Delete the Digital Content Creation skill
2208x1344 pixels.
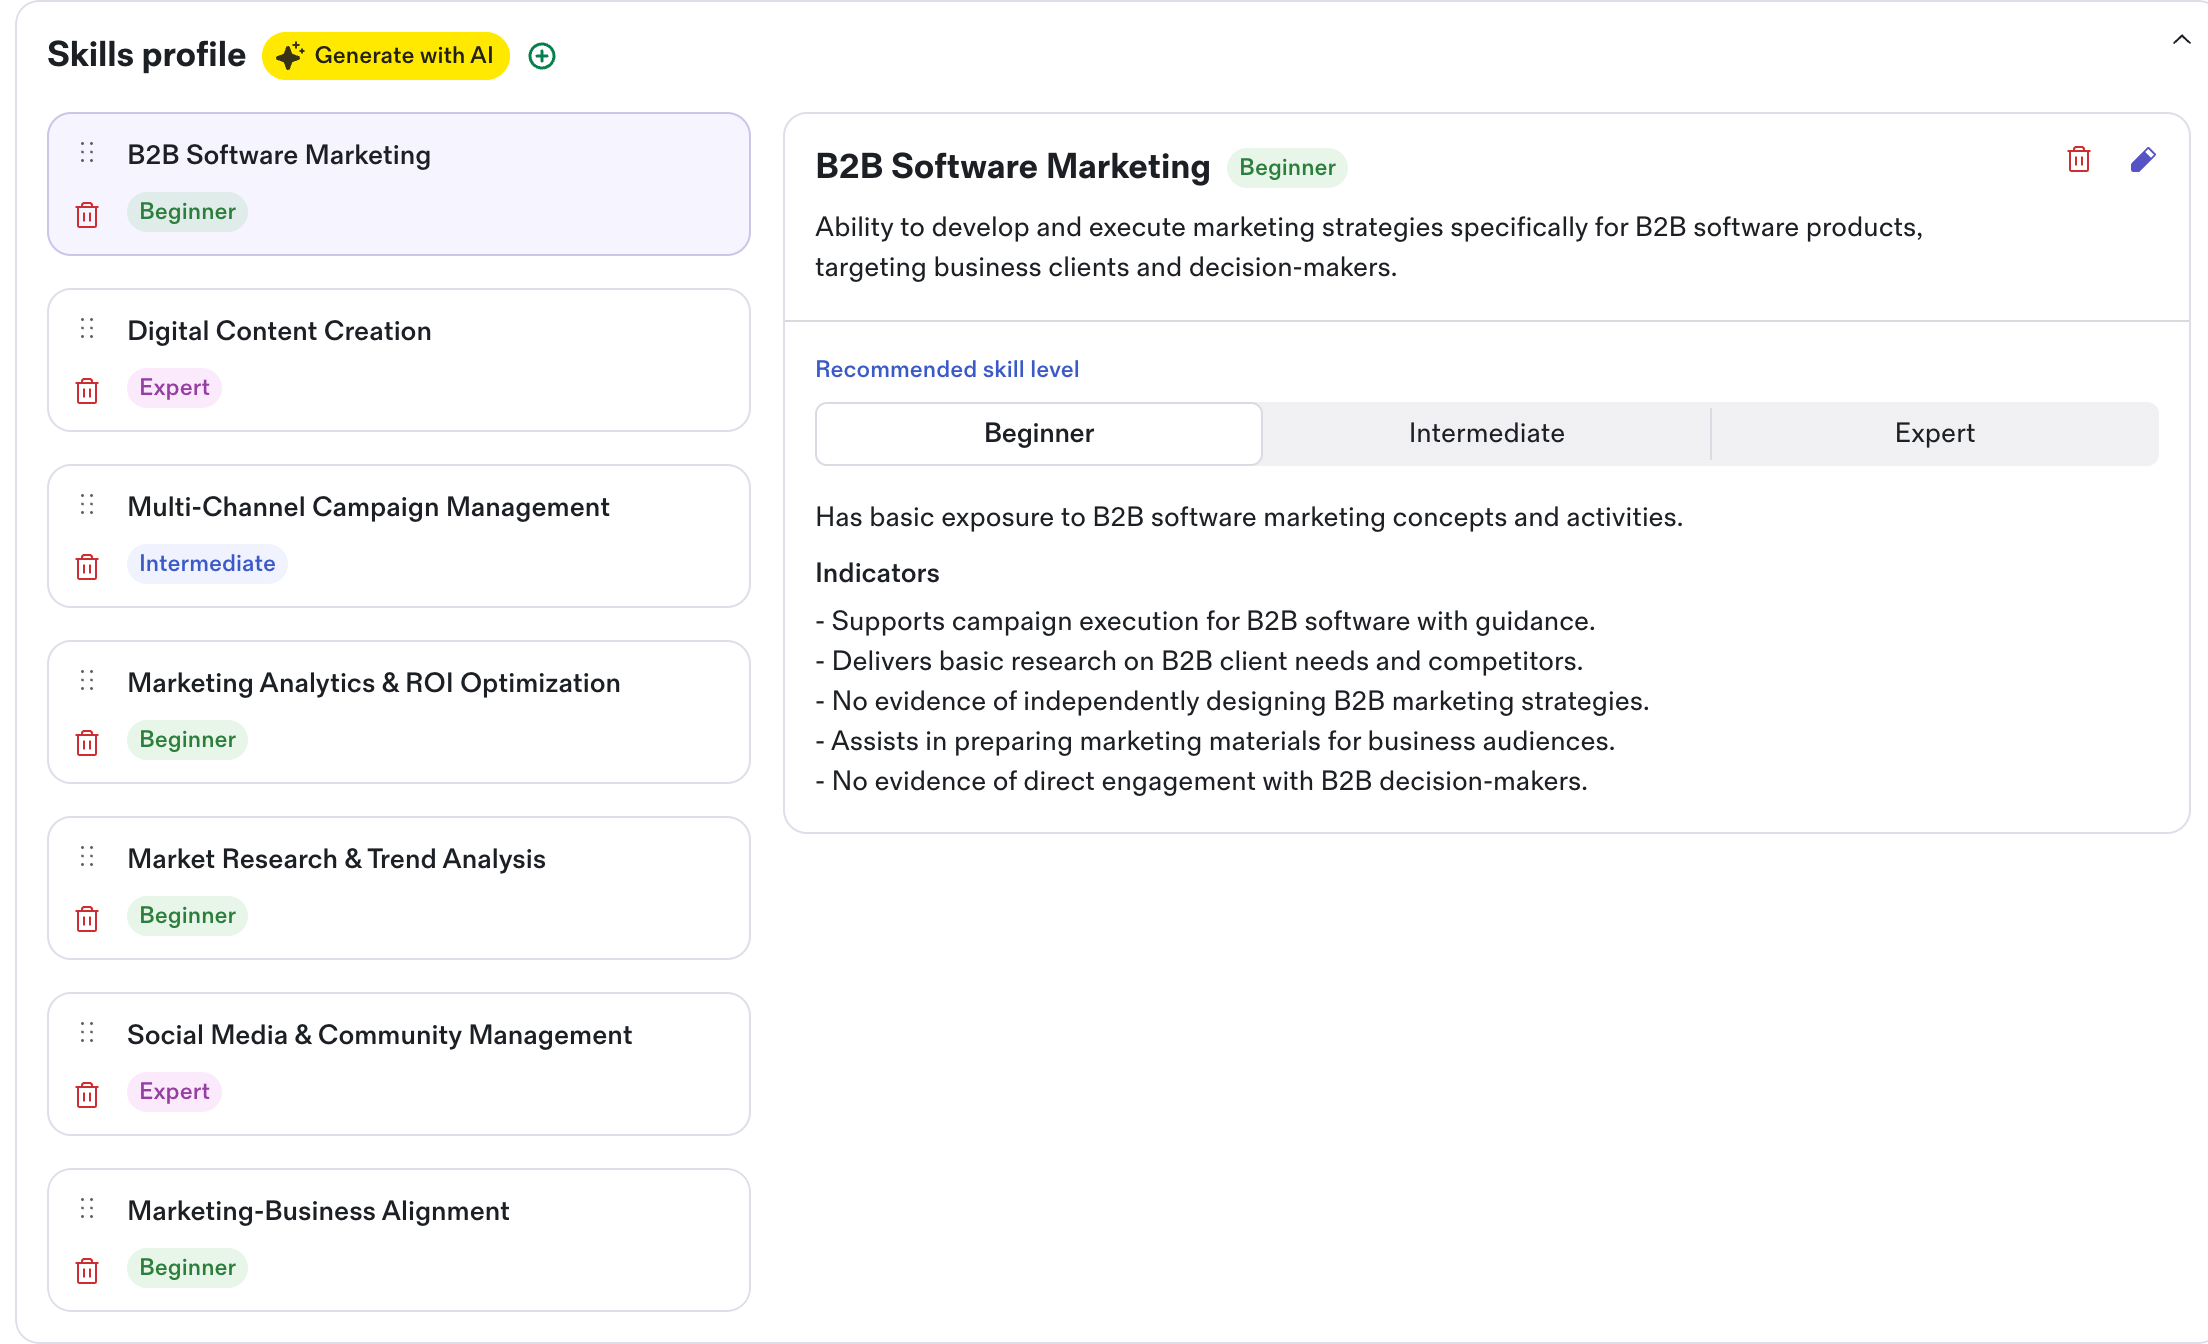(87, 391)
